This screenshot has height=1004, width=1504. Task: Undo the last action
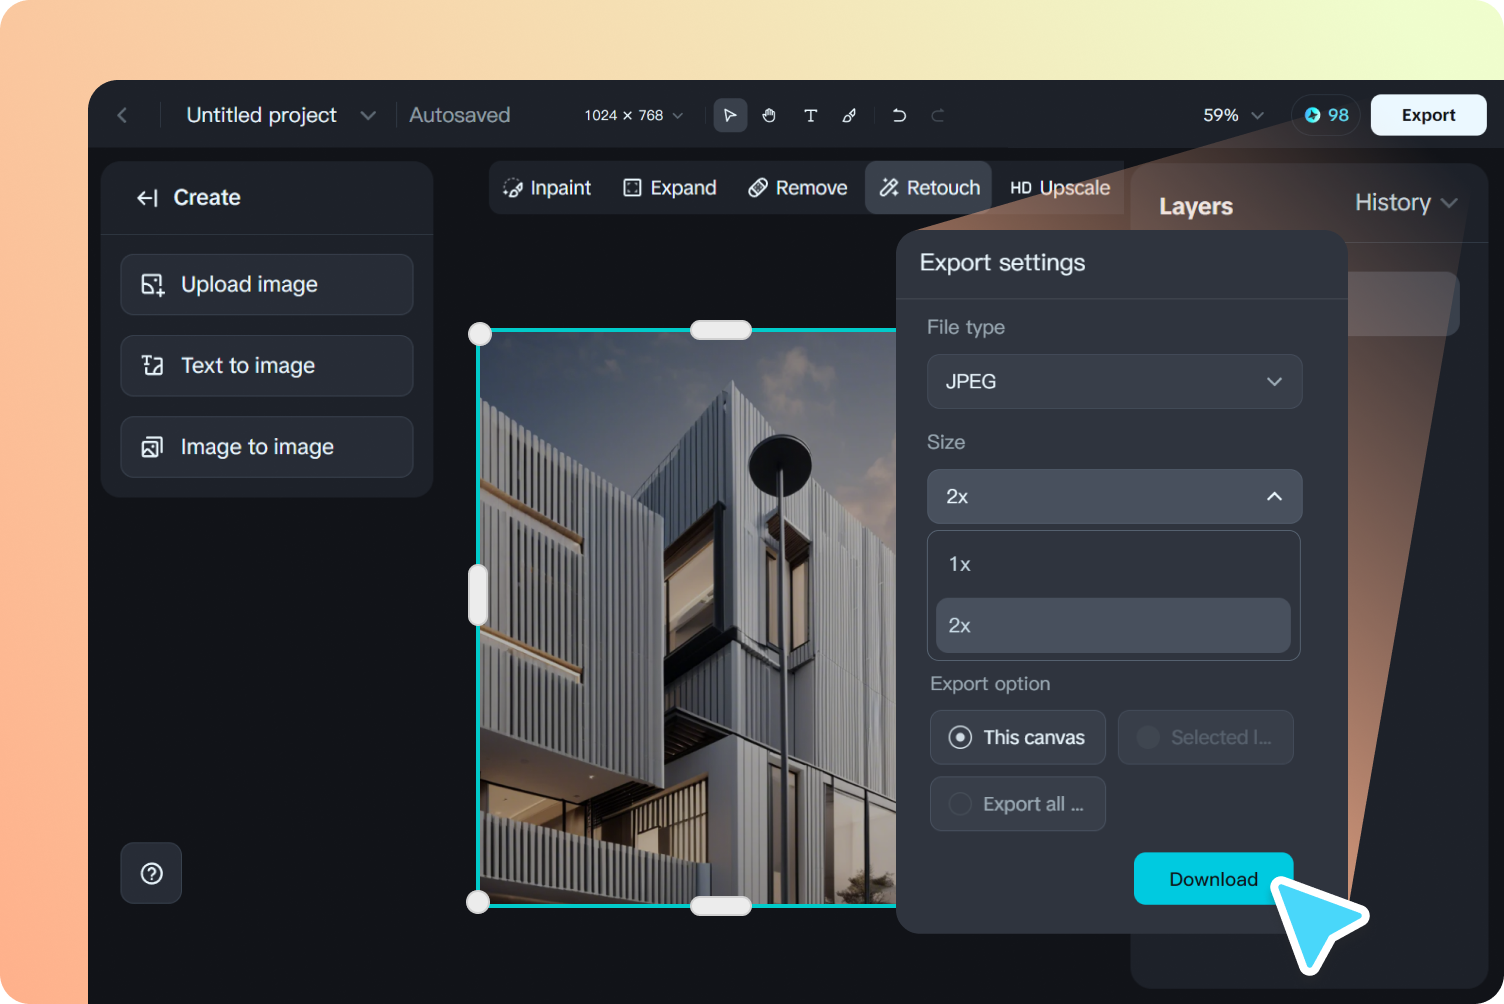[899, 115]
